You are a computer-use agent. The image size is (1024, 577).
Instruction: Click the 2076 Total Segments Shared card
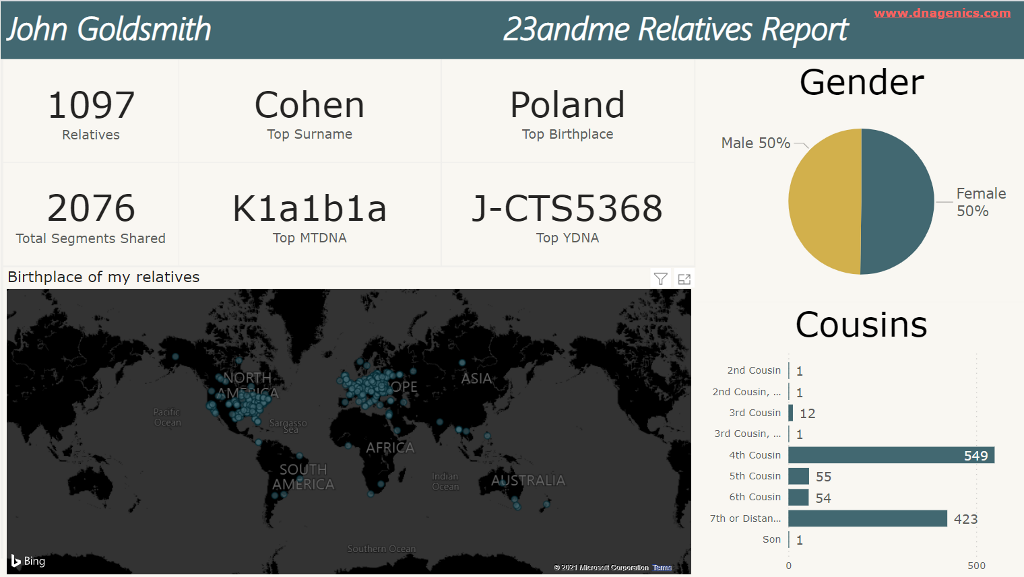91,215
